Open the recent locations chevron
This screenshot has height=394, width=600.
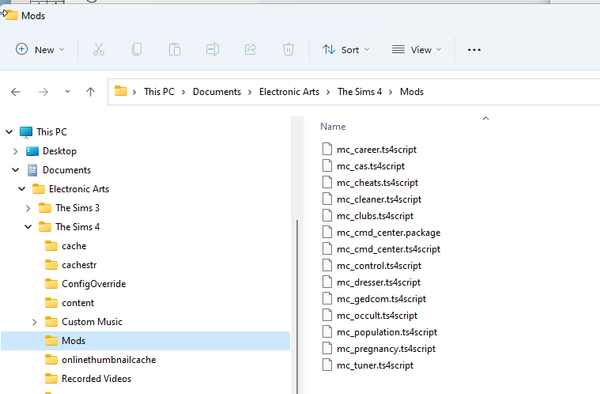pos(67,92)
